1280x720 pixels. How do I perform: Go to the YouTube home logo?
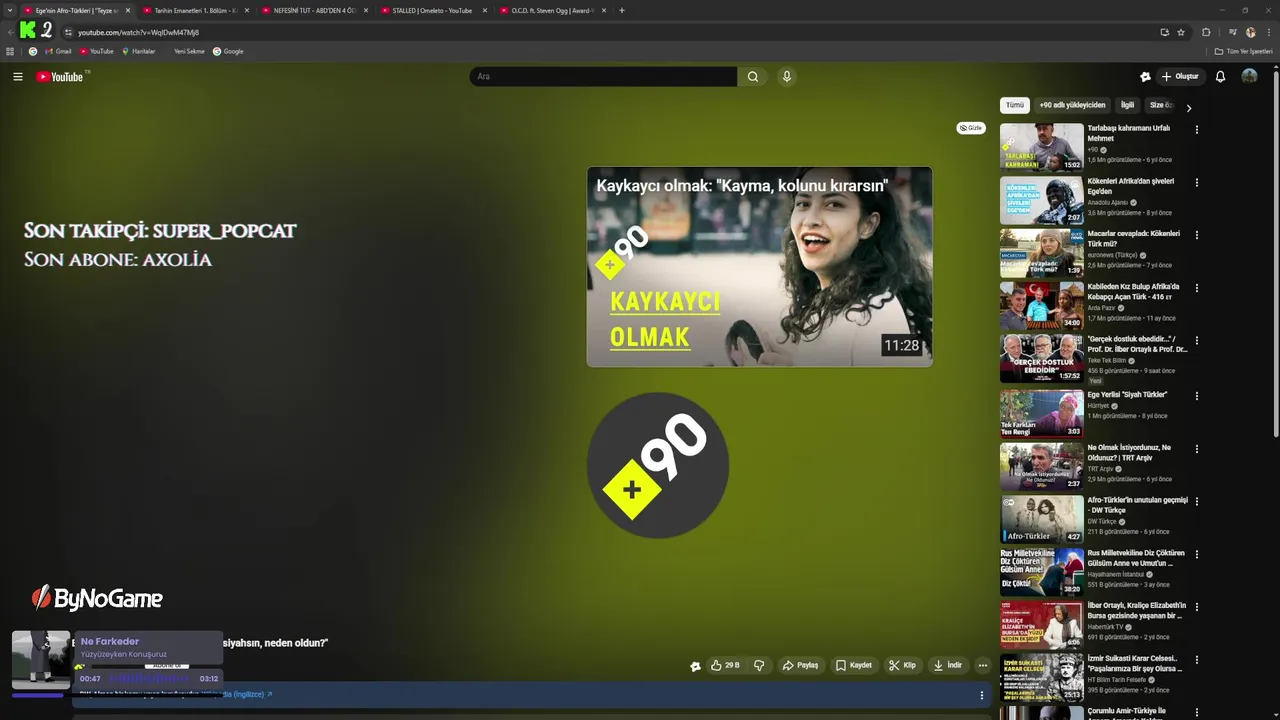tap(62, 77)
